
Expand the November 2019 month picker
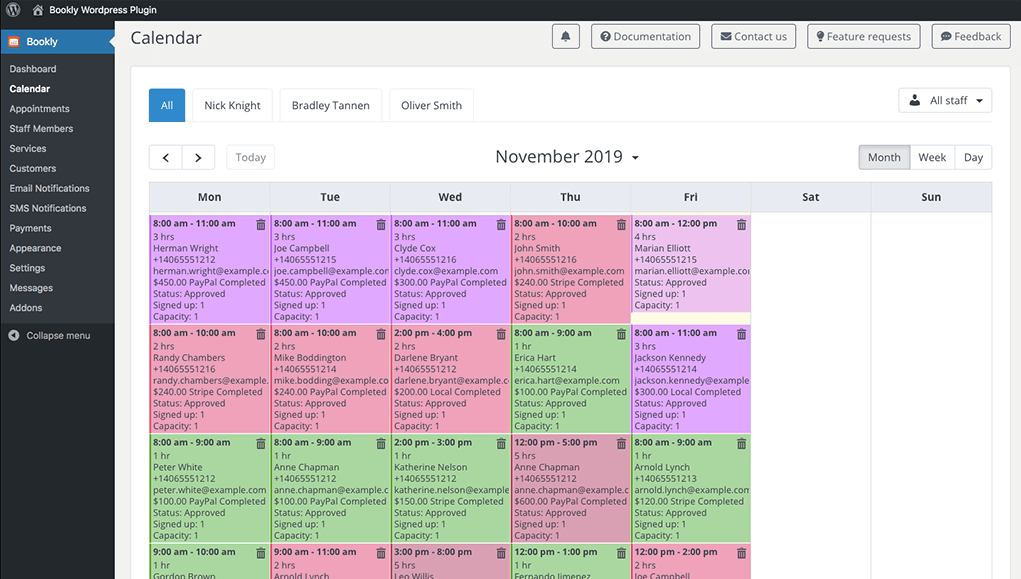tap(567, 157)
